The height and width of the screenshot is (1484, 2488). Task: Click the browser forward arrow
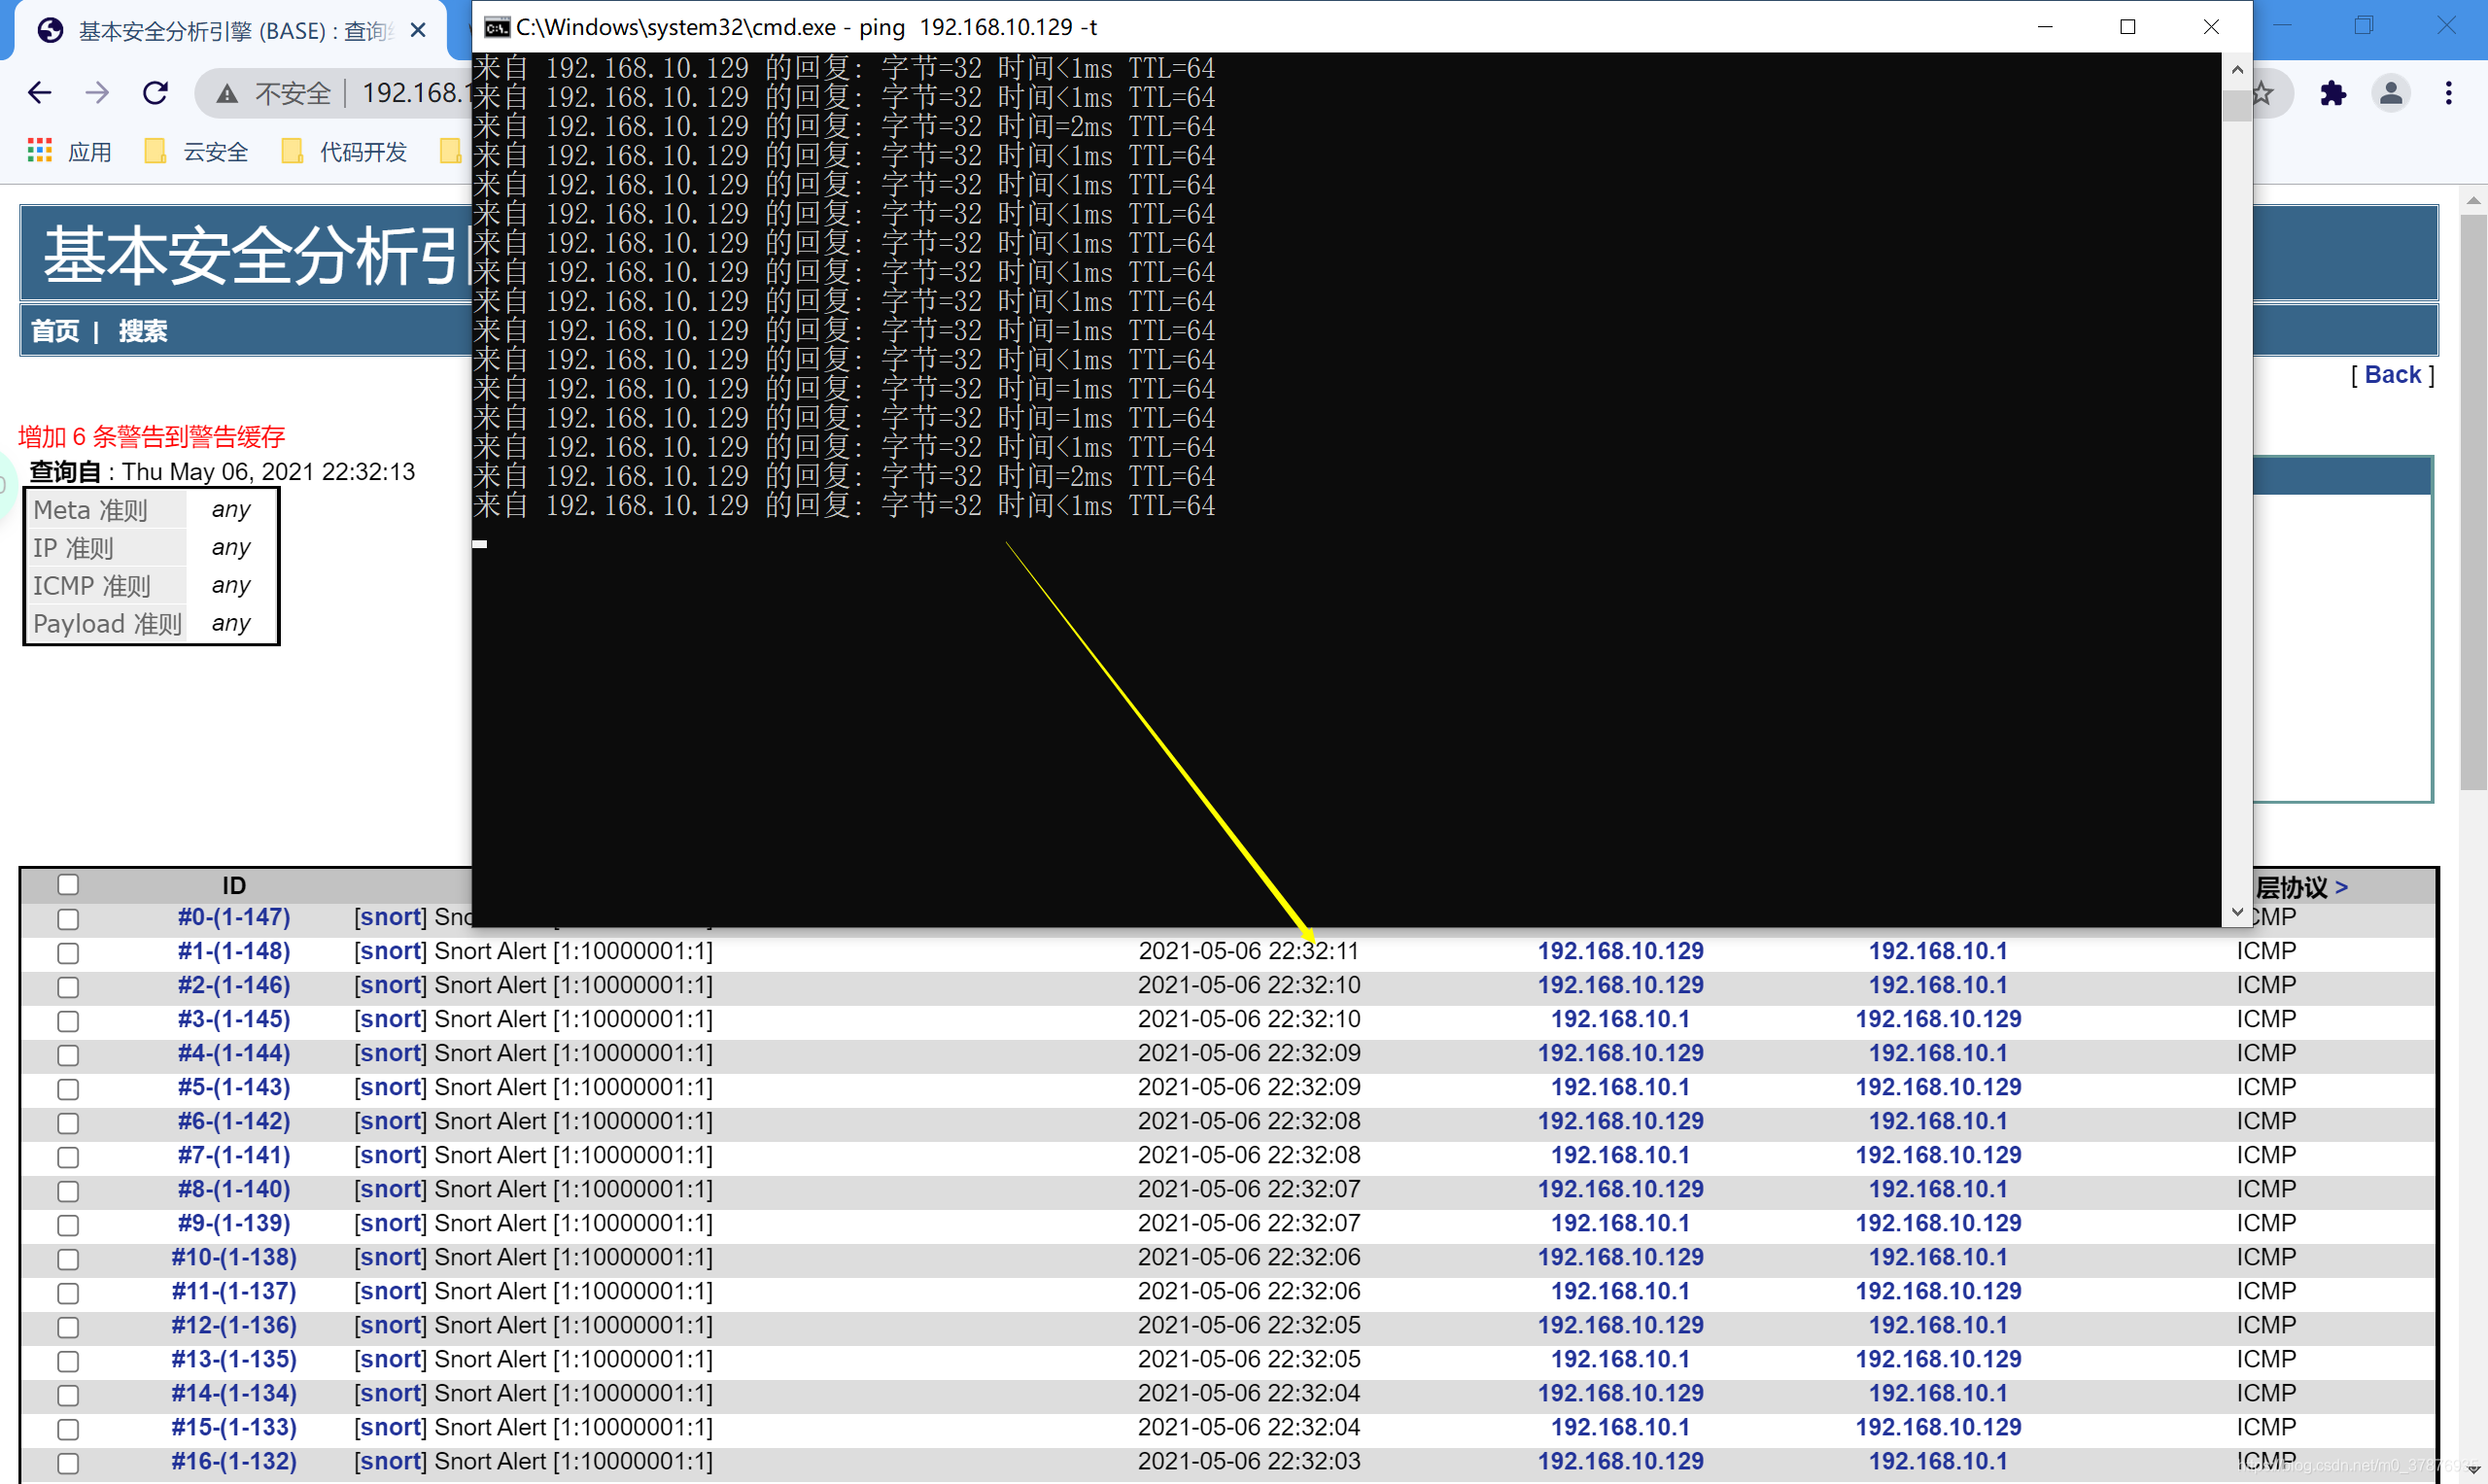pos(97,93)
